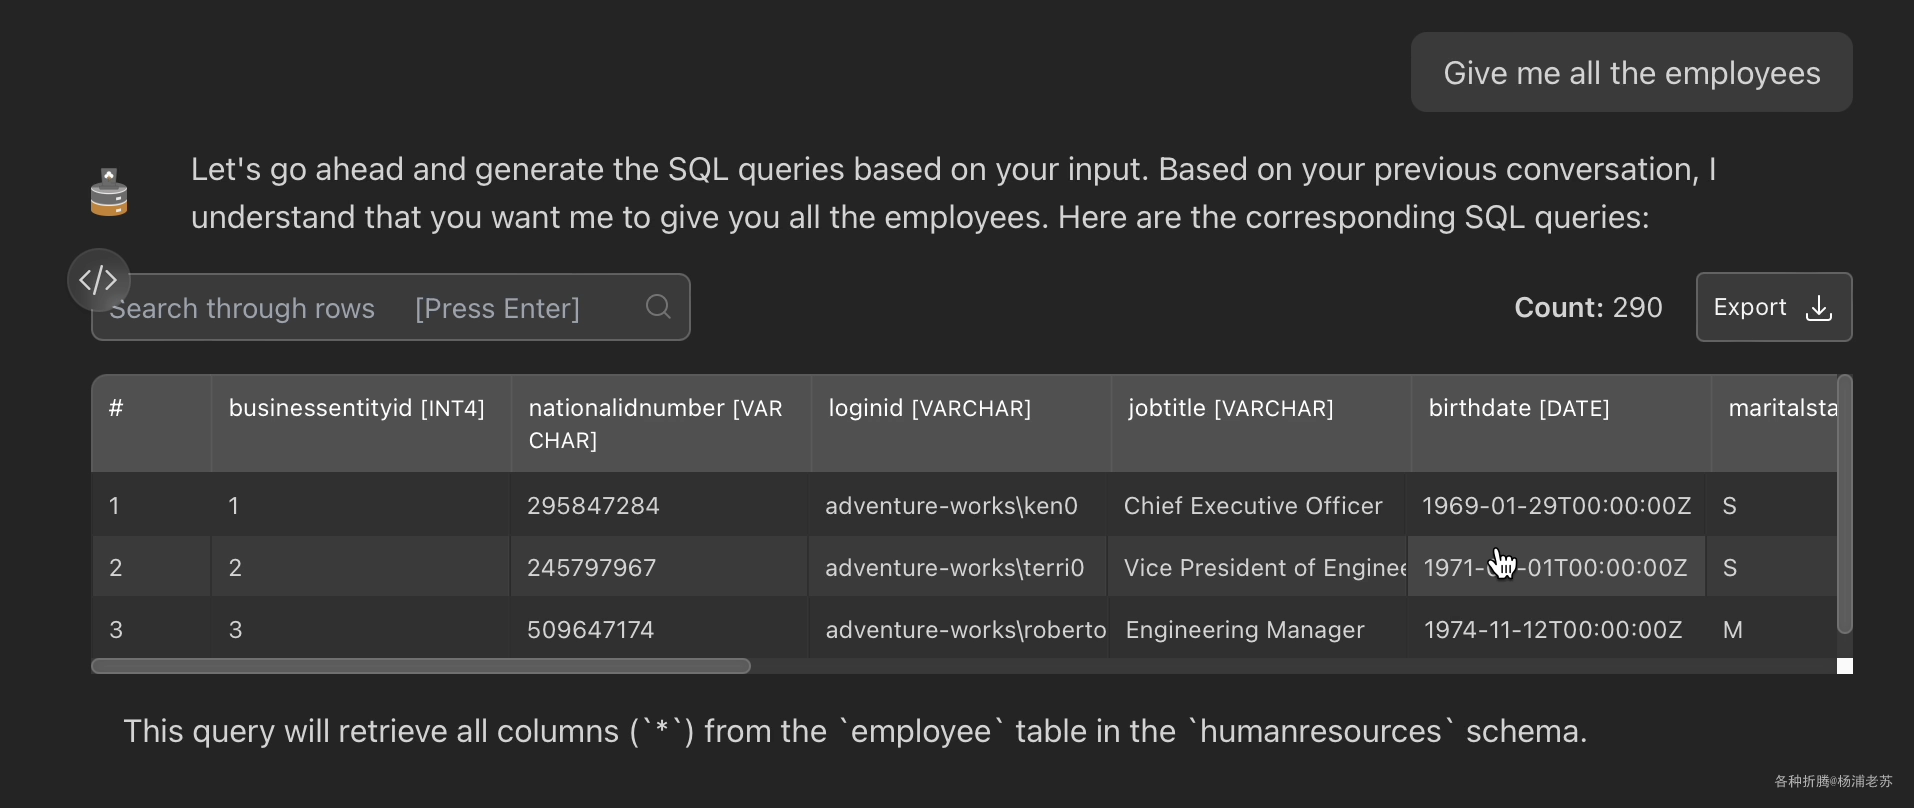The image size is (1914, 808).
Task: Click the code view toggle icon
Action: [98, 280]
